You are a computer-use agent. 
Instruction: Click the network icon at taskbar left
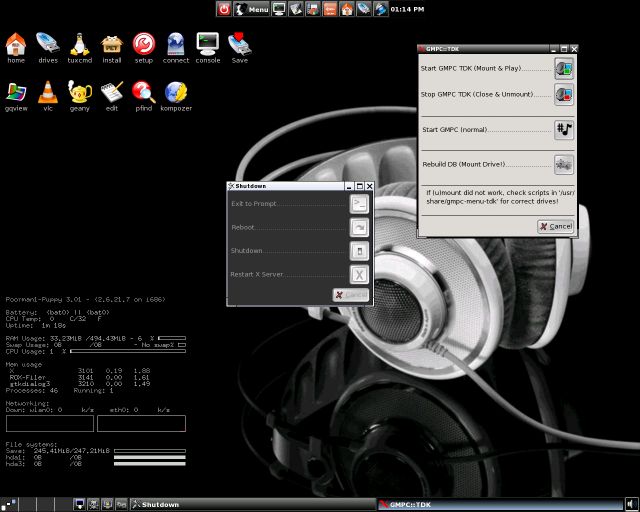9,505
